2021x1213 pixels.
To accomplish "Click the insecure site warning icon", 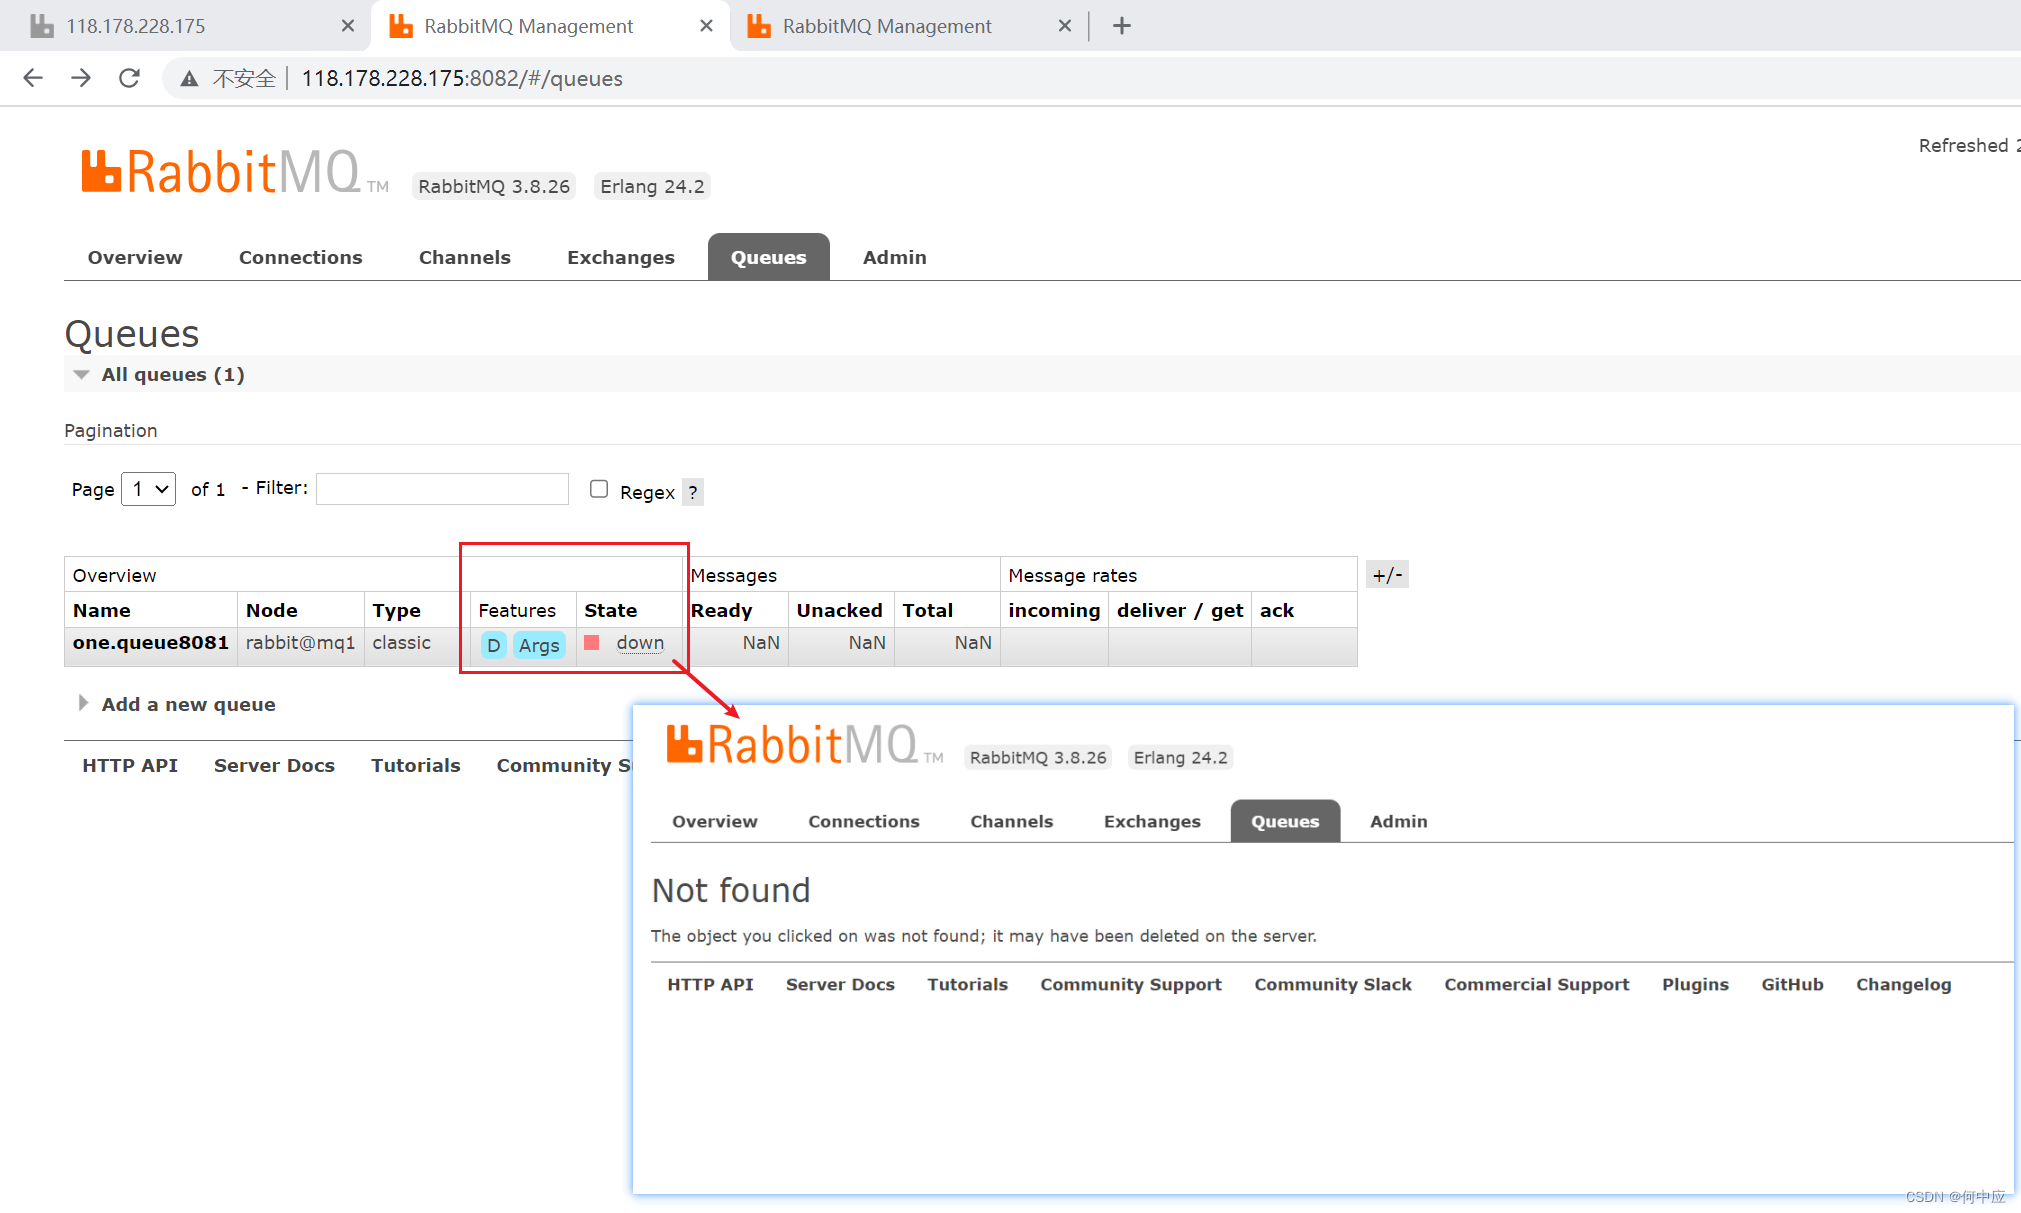I will point(189,79).
